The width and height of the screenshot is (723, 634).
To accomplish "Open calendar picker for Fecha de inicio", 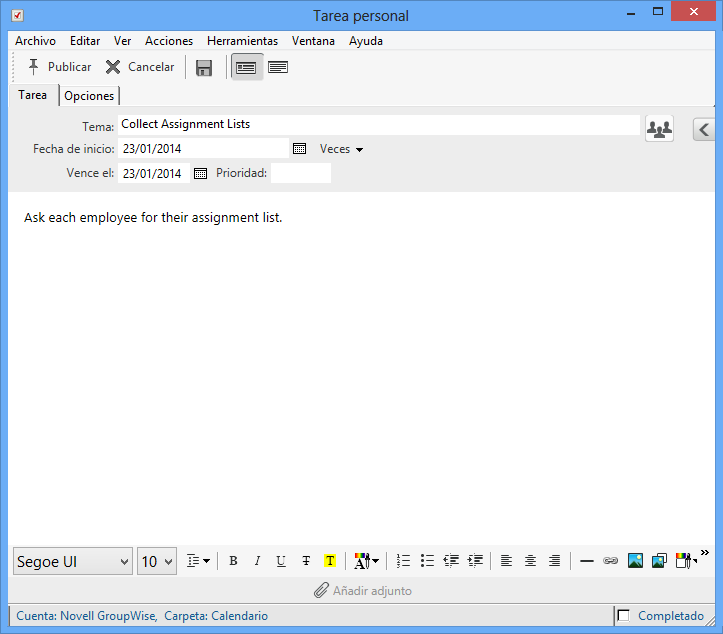I will [x=299, y=149].
